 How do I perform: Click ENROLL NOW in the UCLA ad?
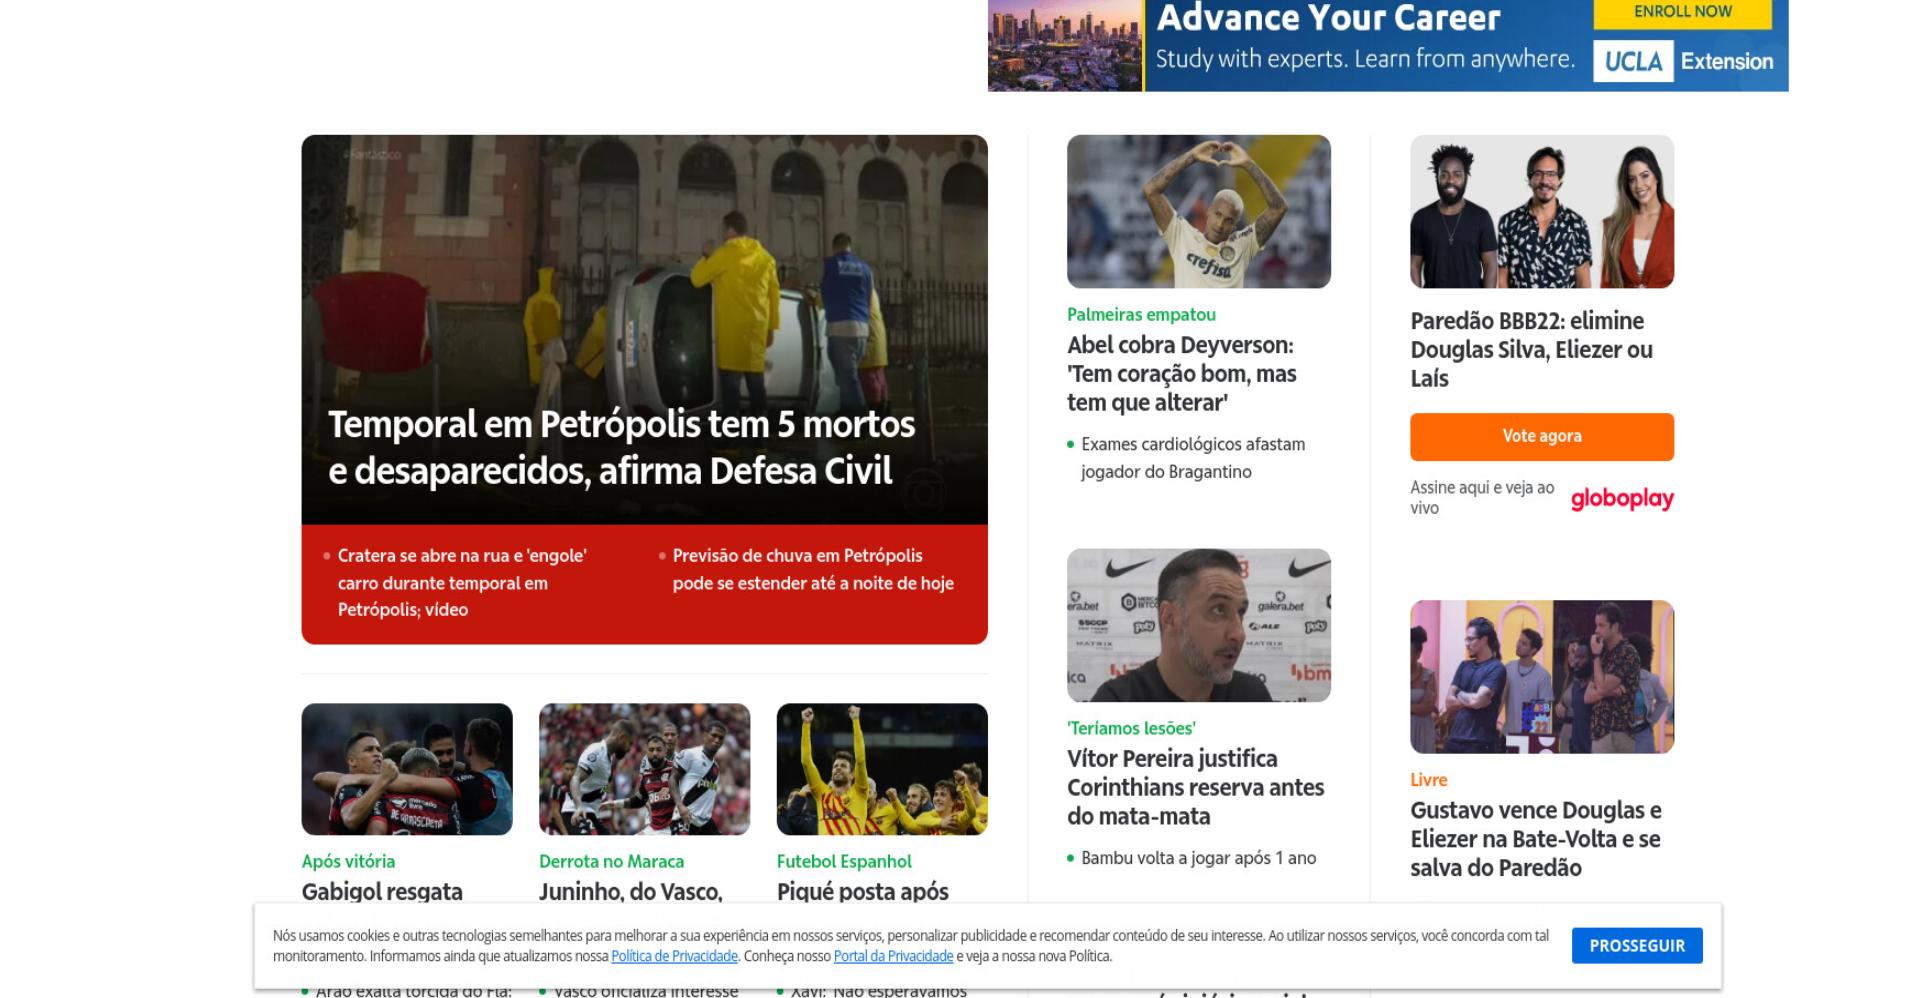[x=1682, y=12]
